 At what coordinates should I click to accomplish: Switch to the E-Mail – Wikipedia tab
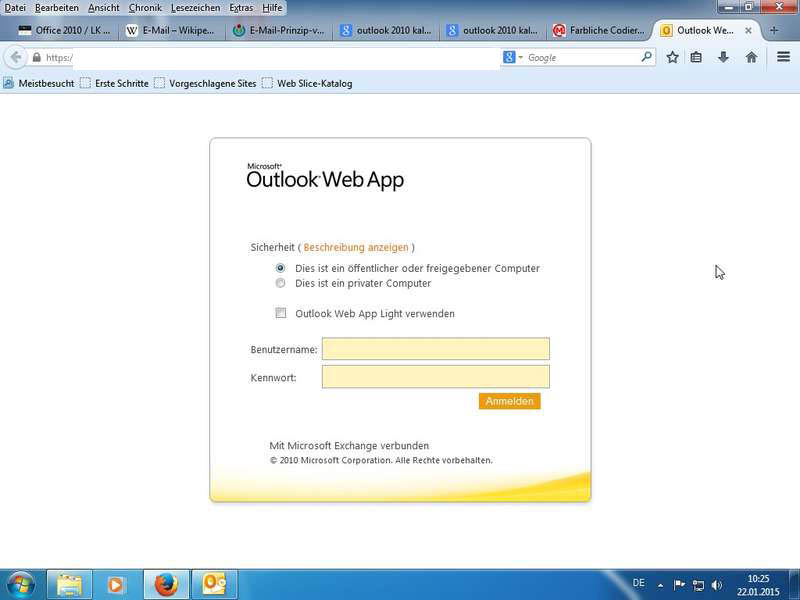[170, 31]
